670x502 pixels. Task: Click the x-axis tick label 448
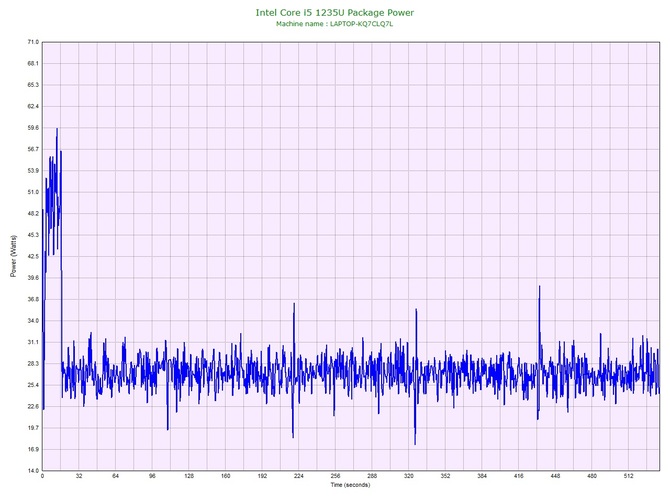pyautogui.click(x=555, y=476)
